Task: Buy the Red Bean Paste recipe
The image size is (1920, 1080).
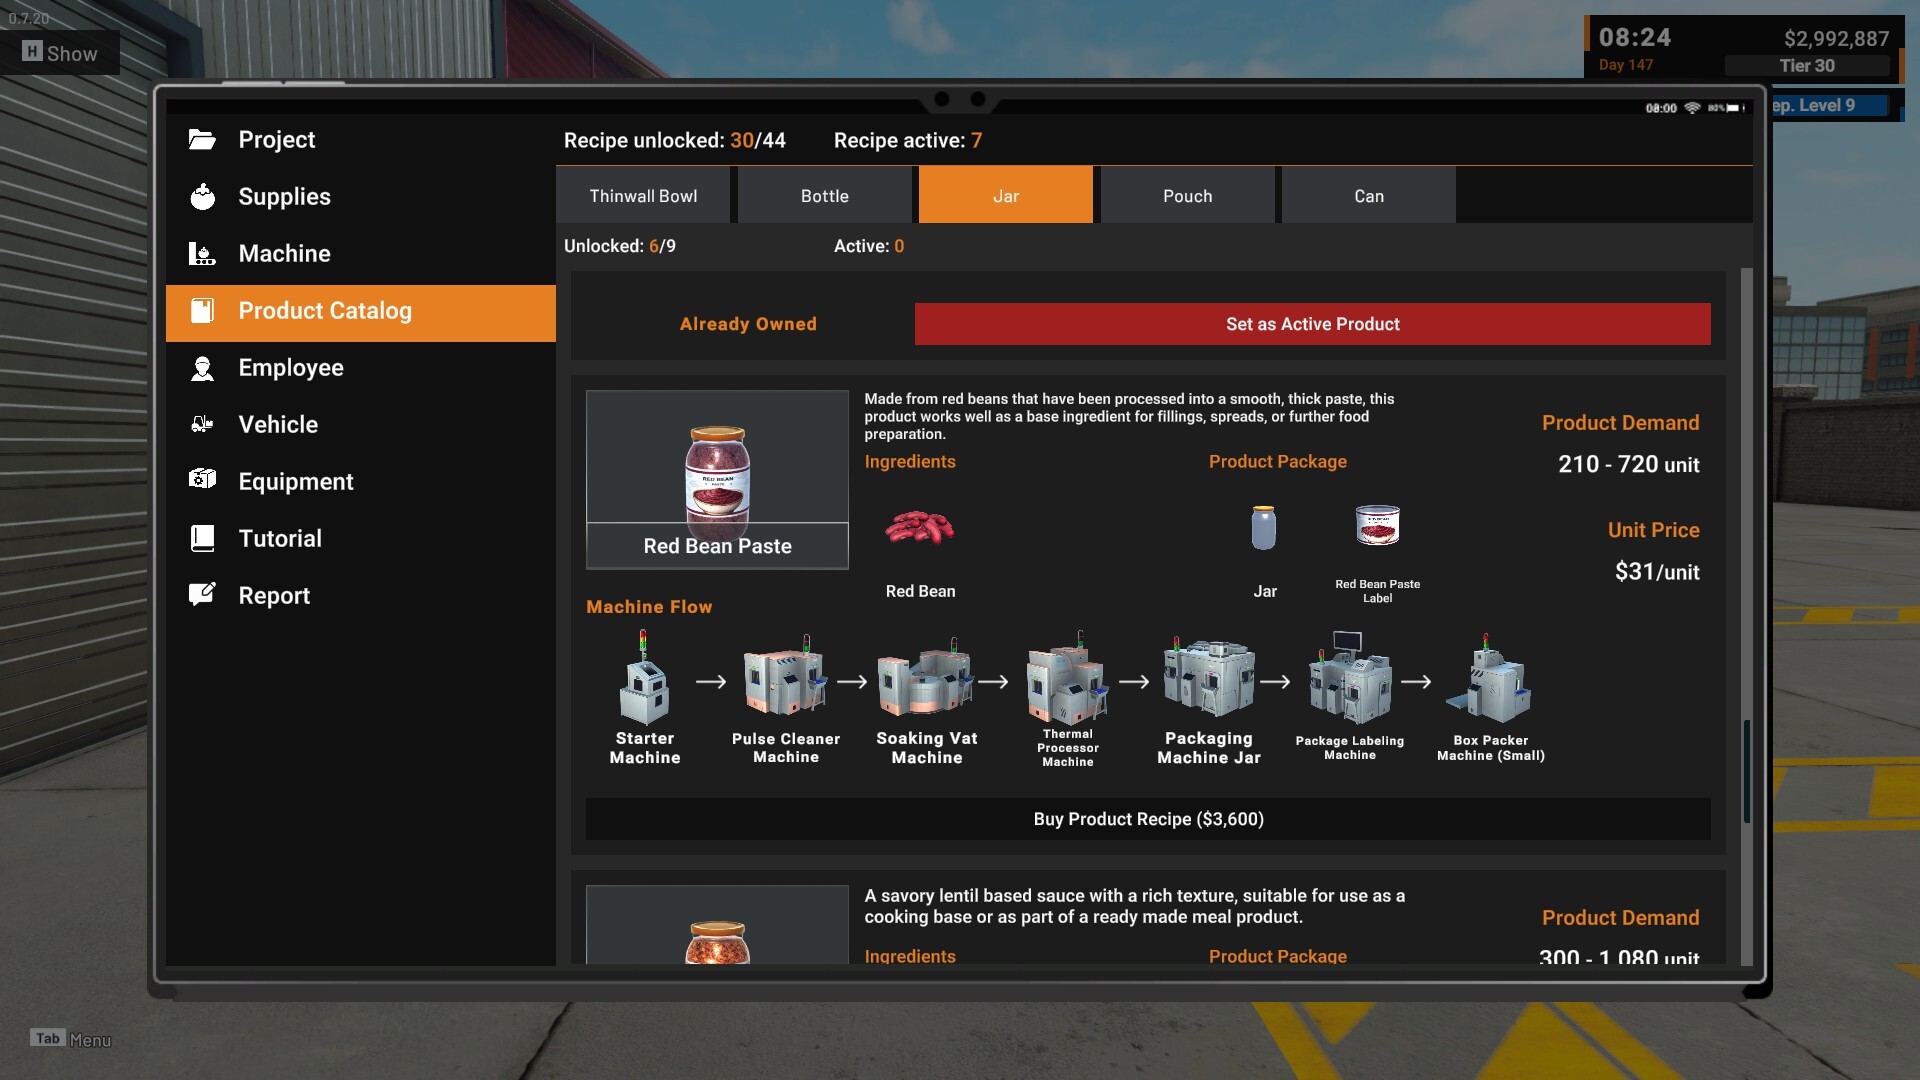Action: click(x=1148, y=819)
